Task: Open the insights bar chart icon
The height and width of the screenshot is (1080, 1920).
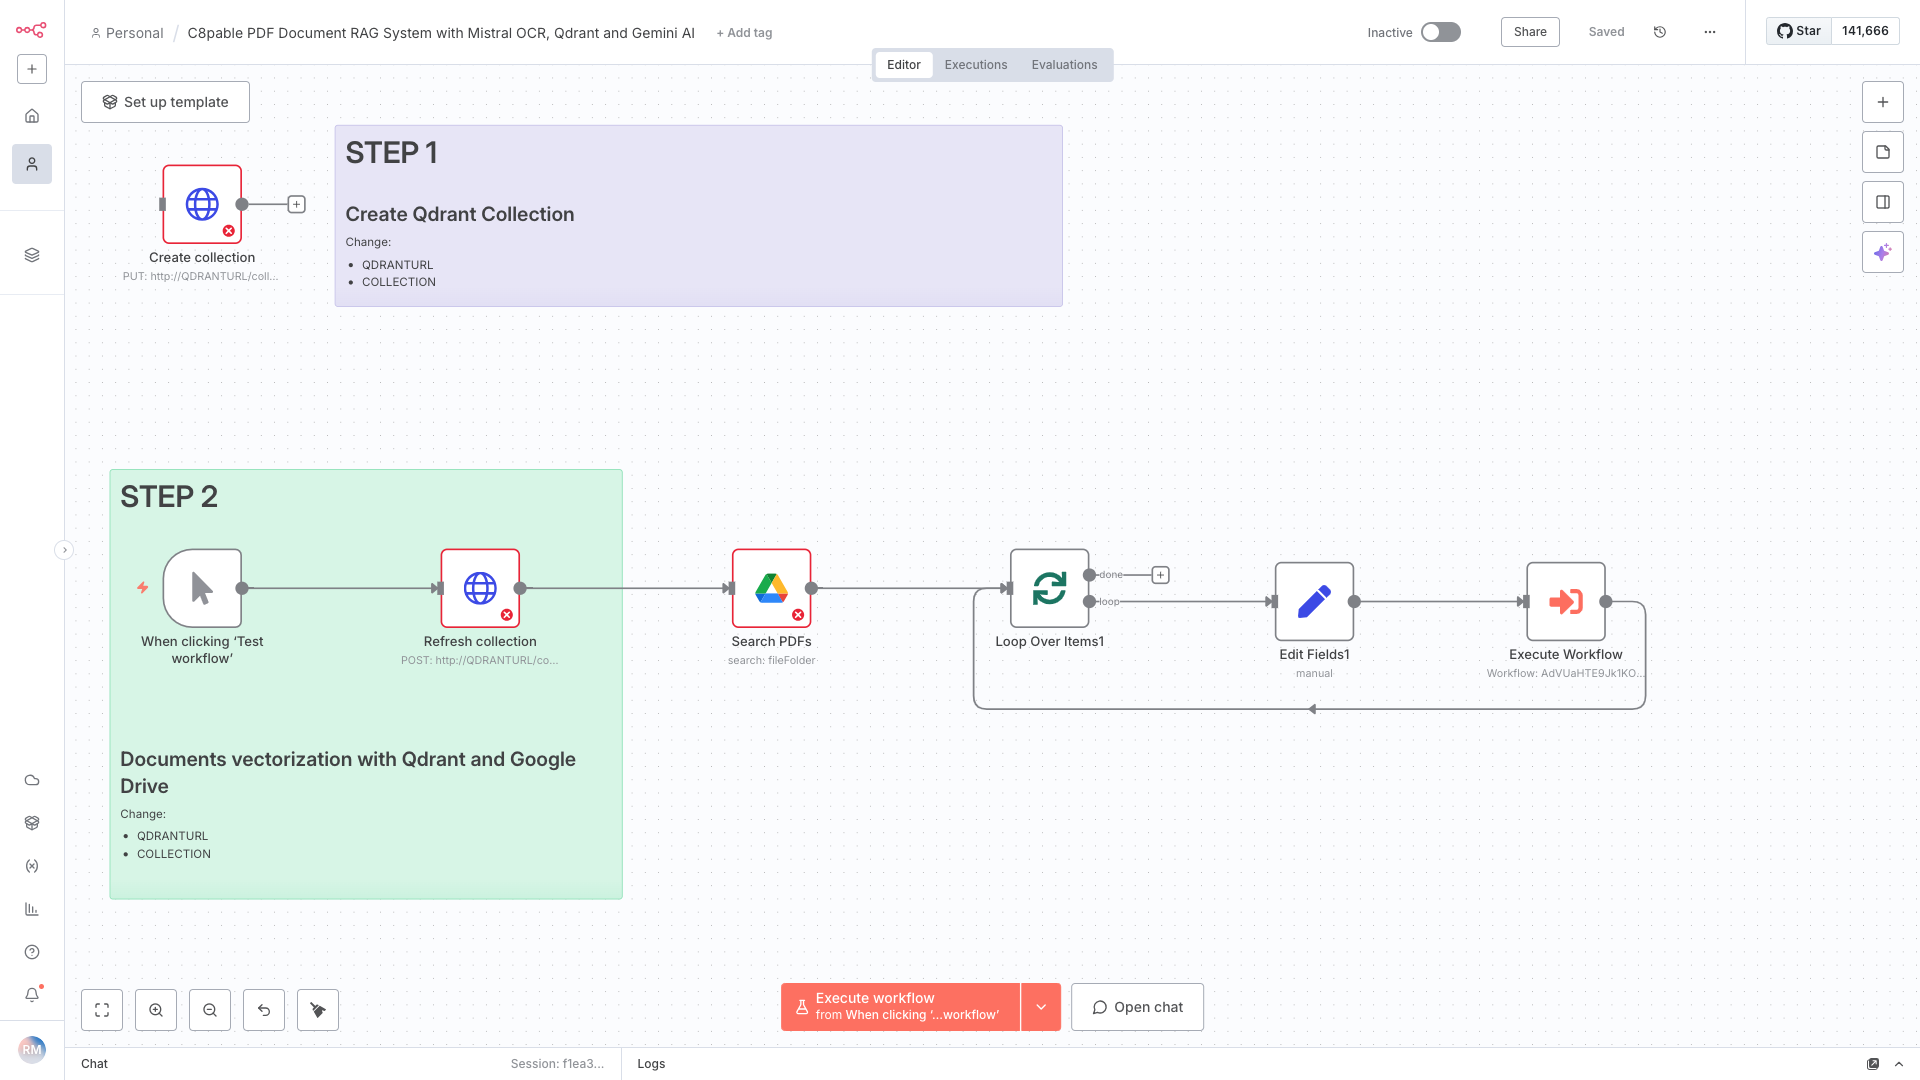Action: [32, 909]
